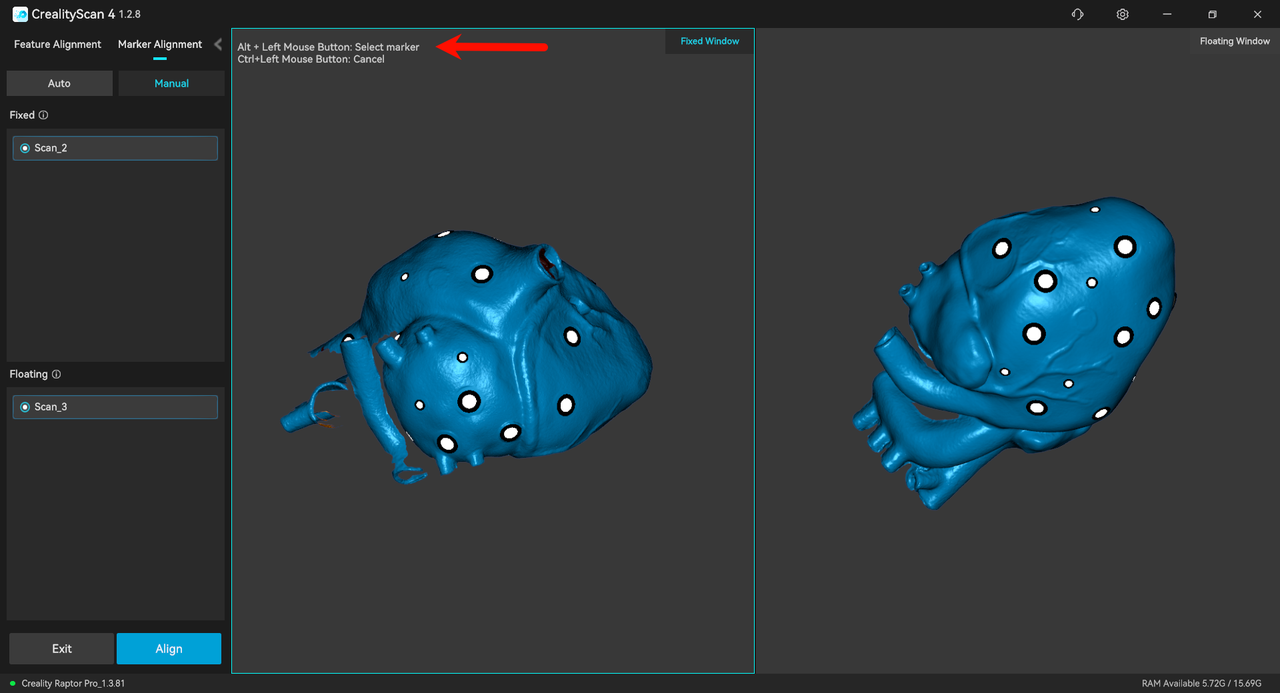Click the Floating Window label
This screenshot has width=1280, height=693.
coord(1234,41)
